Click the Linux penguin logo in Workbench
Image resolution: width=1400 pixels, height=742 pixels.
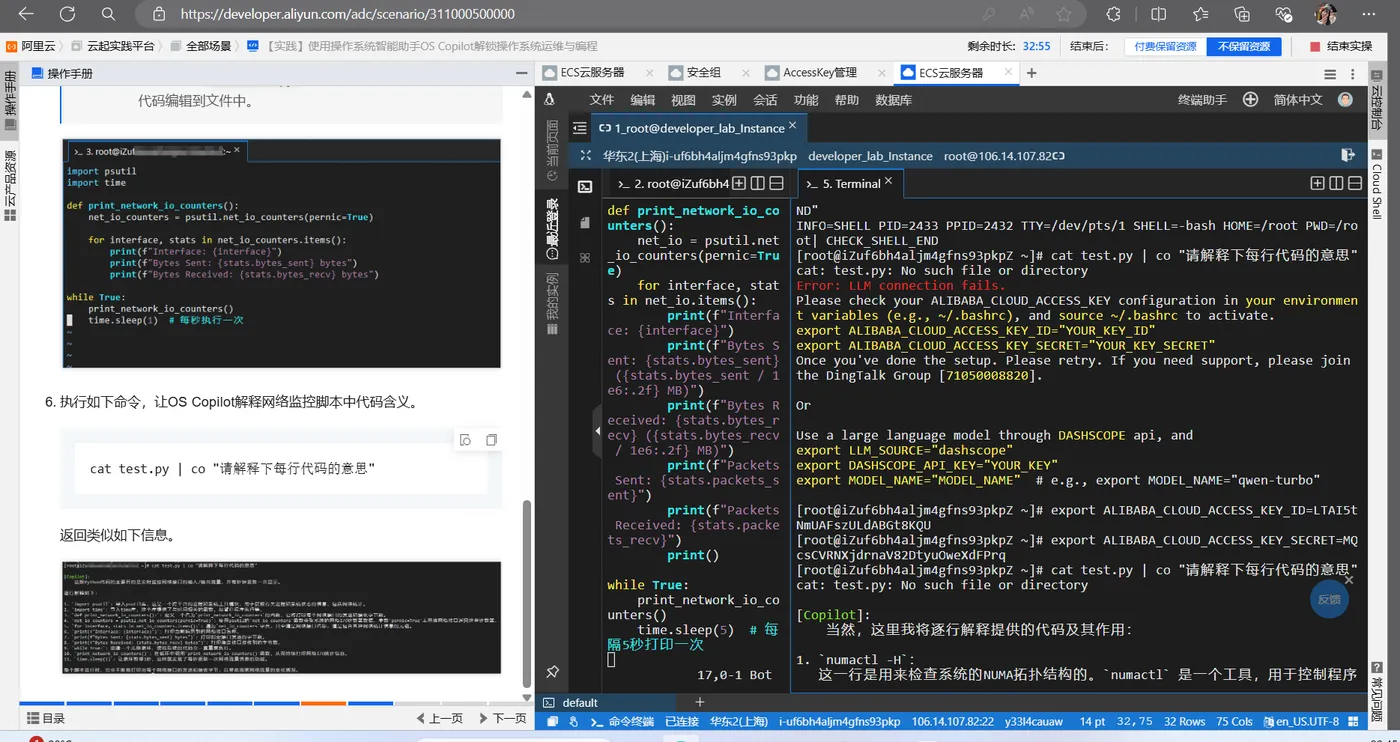tap(550, 99)
